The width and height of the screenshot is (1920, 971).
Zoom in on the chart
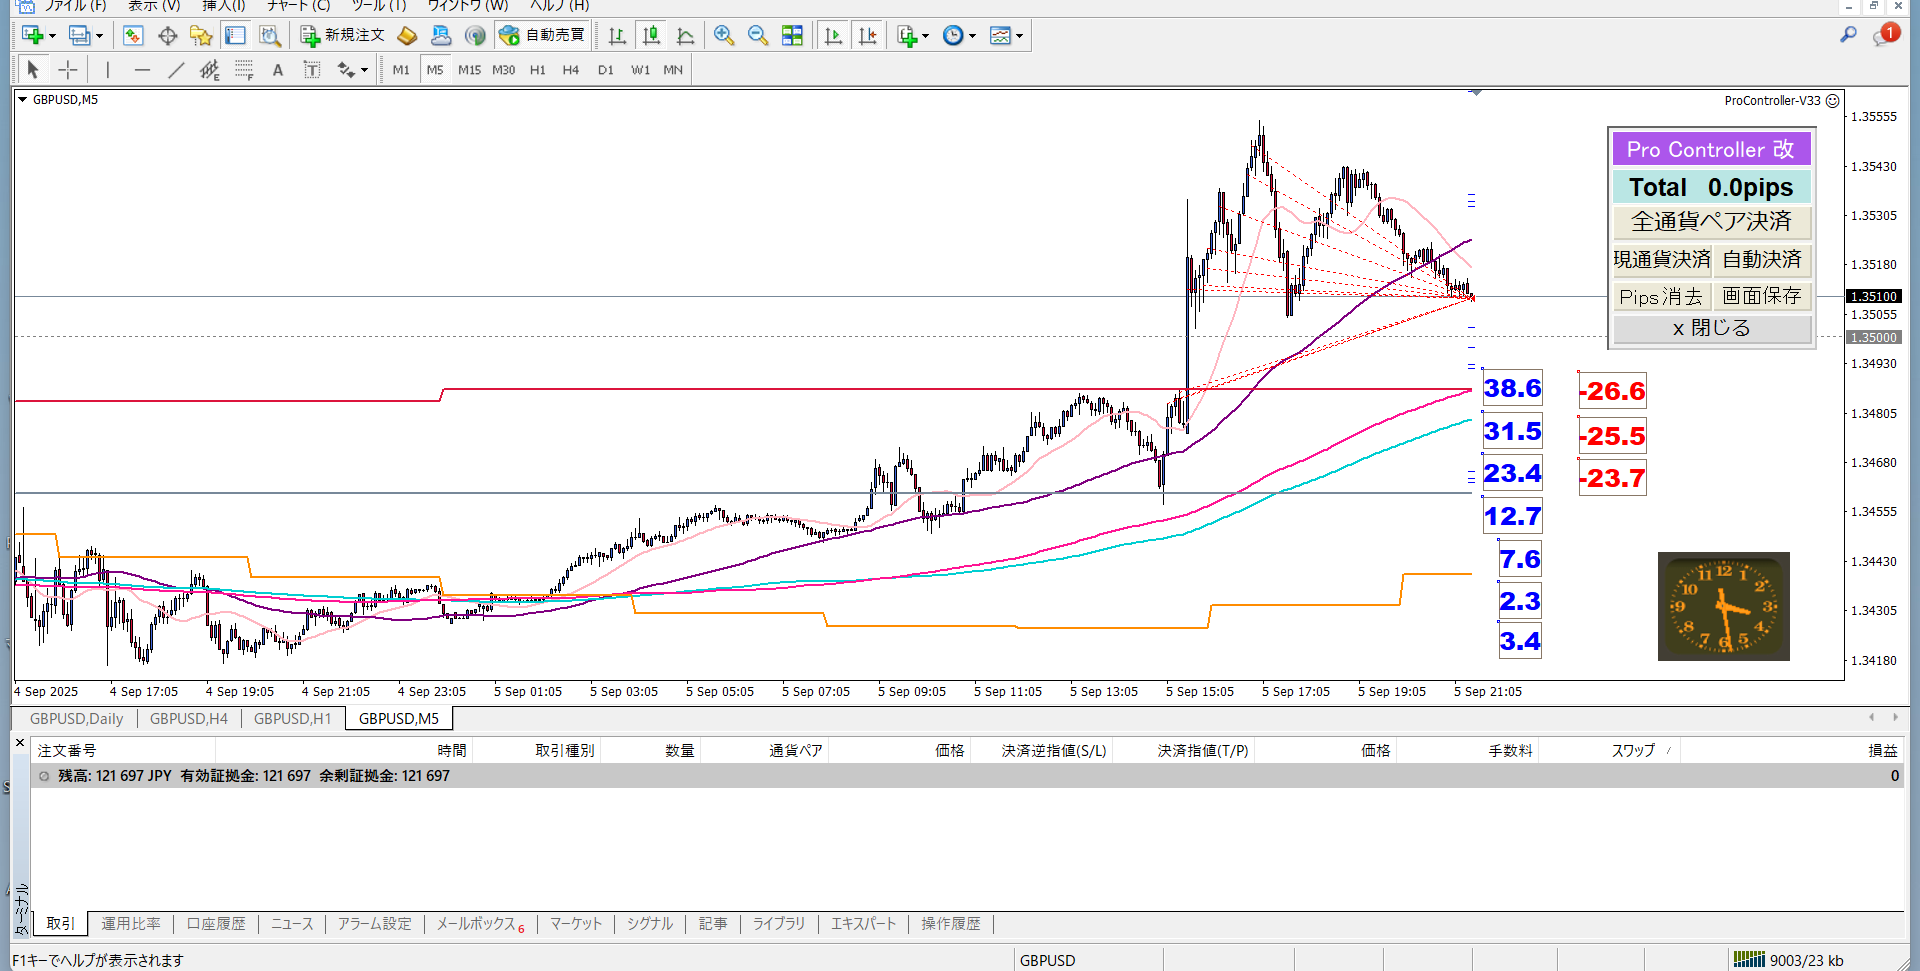click(x=724, y=36)
